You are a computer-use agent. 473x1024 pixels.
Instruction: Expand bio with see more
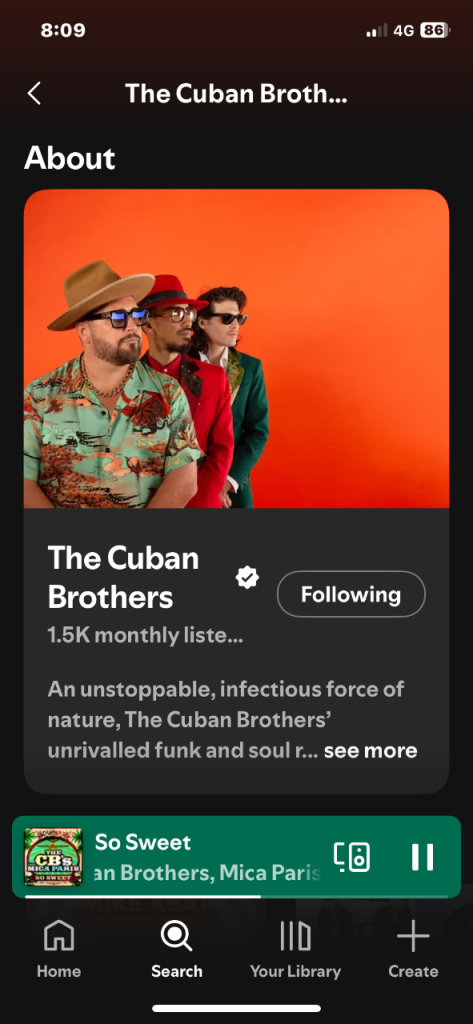coord(370,751)
